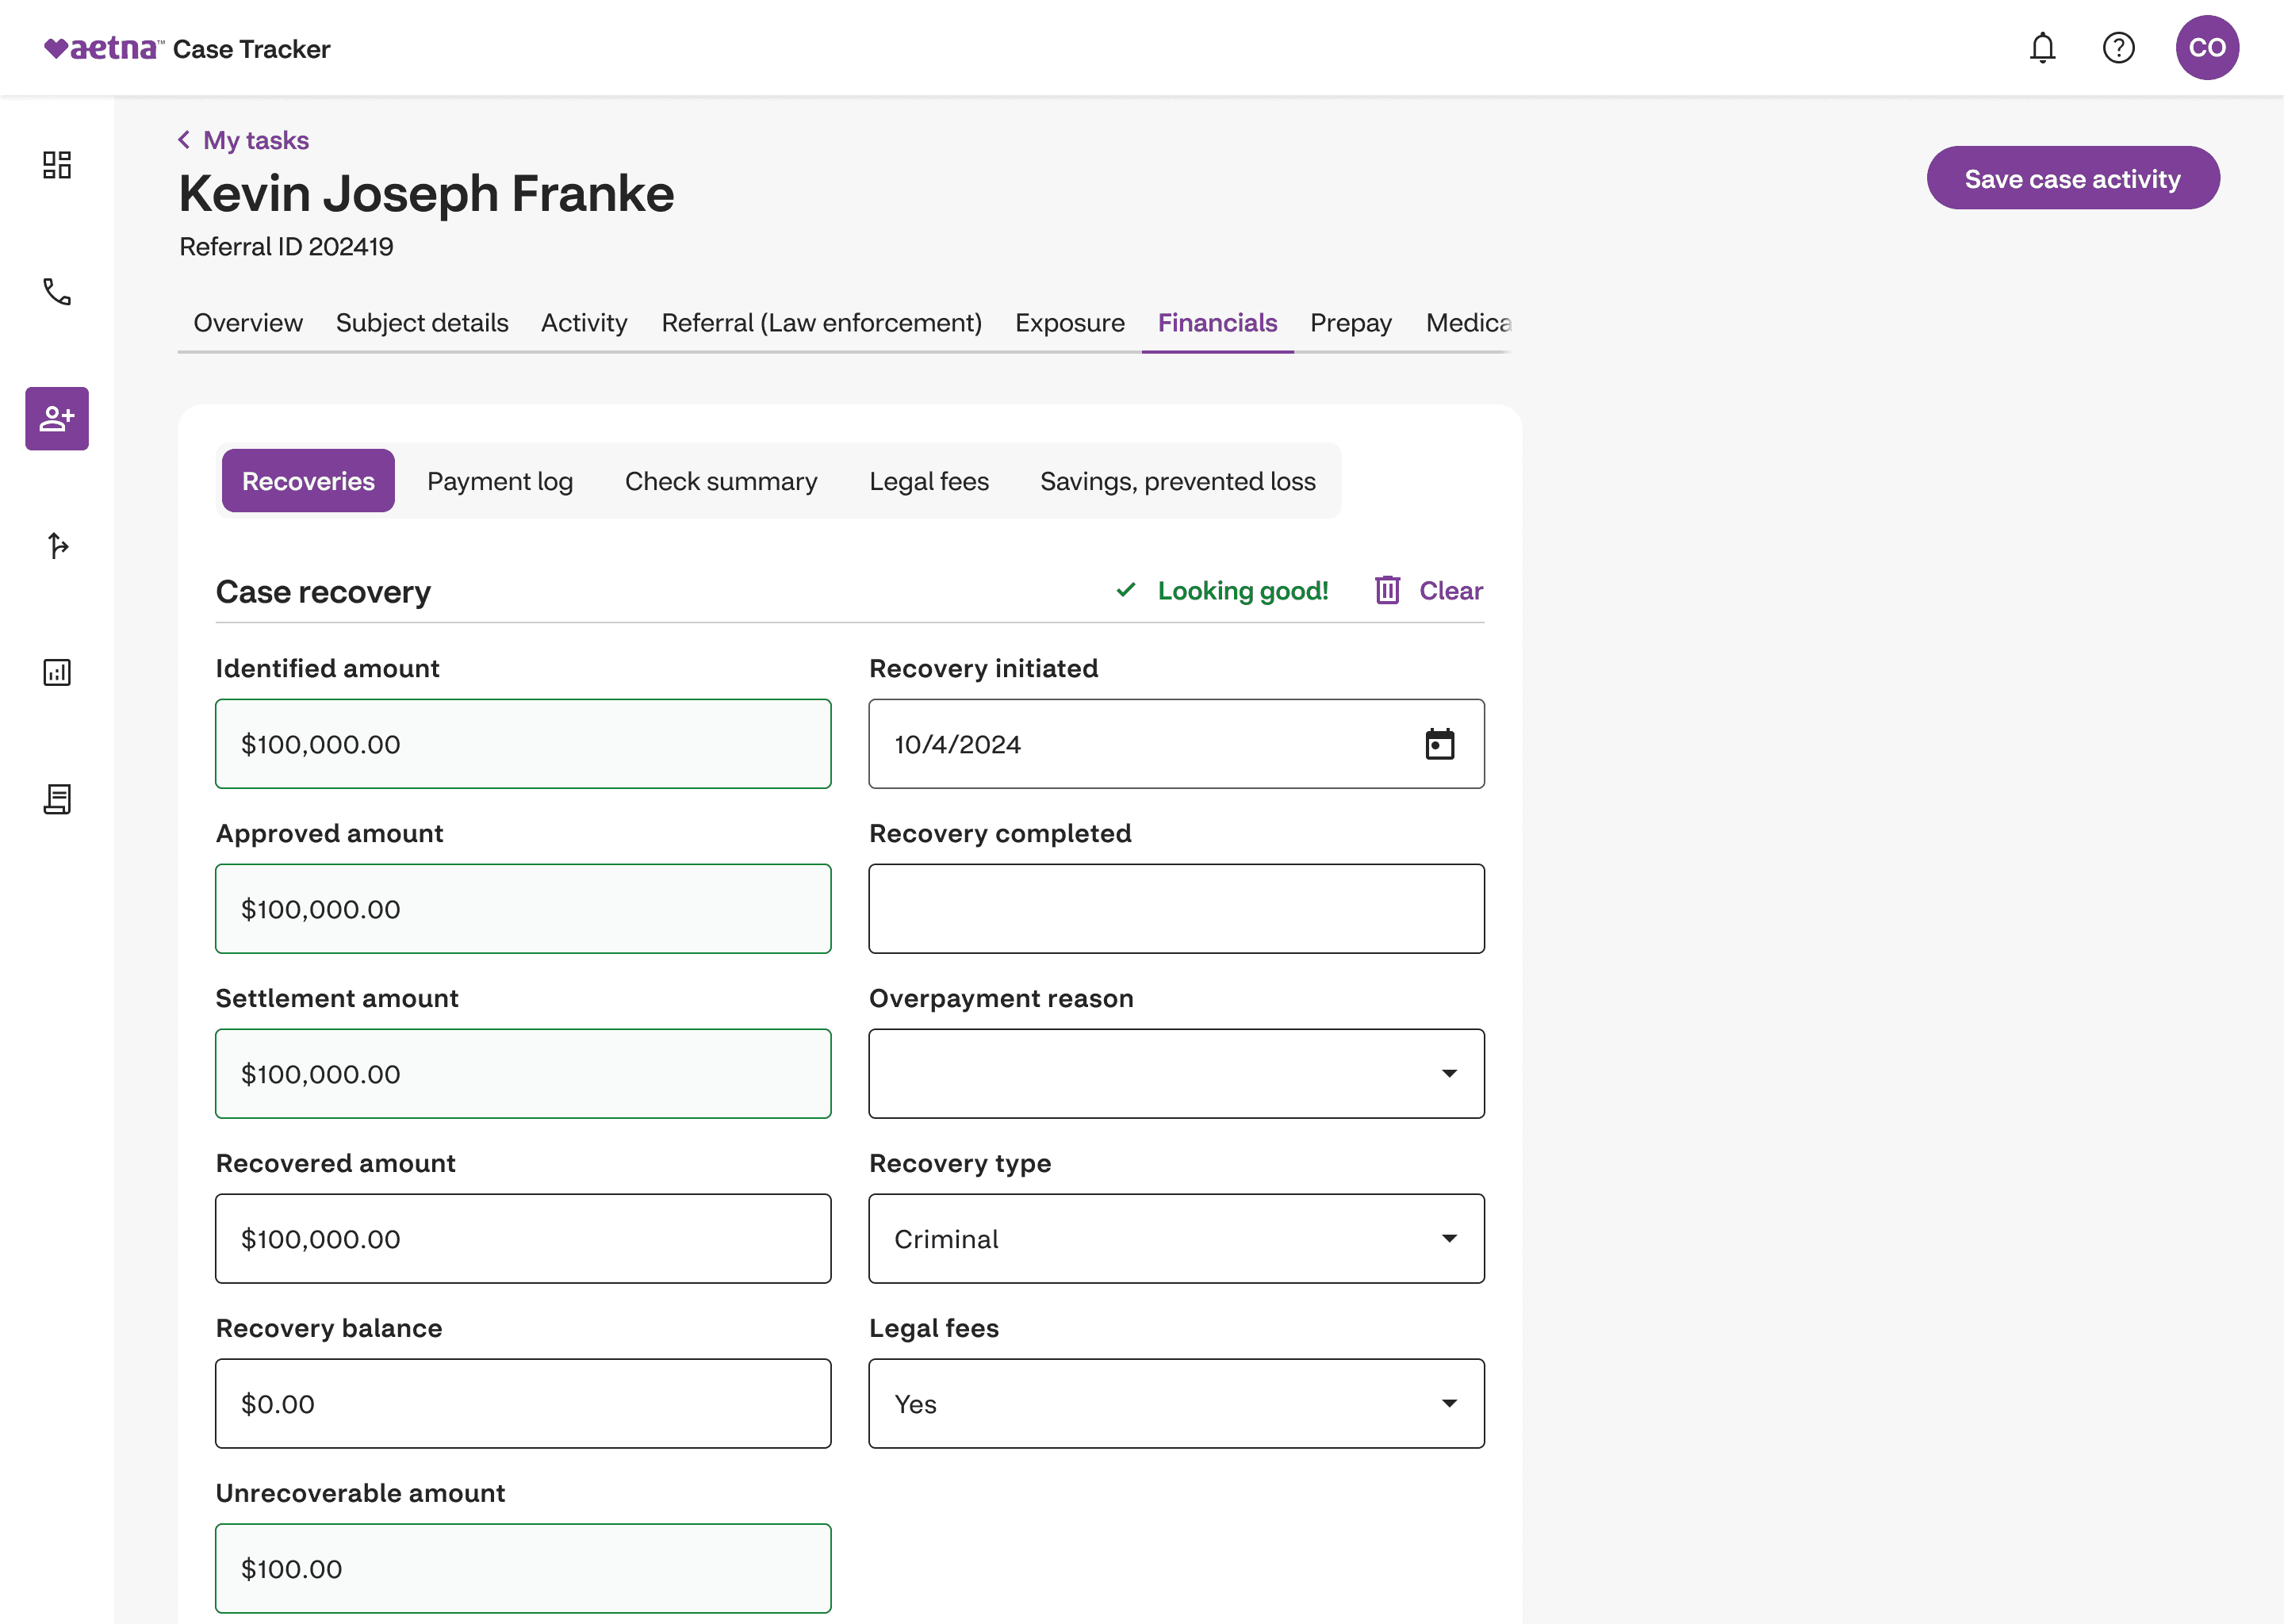This screenshot has height=1624, width=2284.
Task: Select the add-person referral sidebar icon
Action: [57, 419]
